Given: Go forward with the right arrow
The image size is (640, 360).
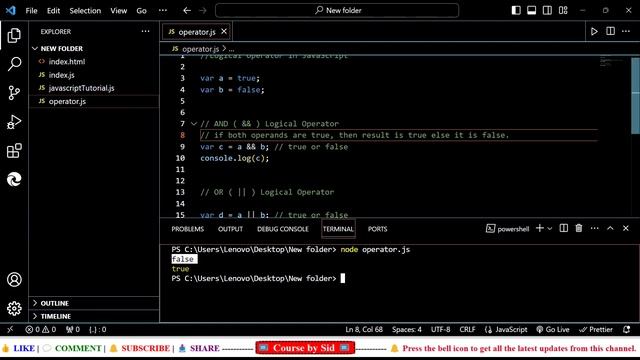Looking at the screenshot, I should tap(203, 11).
